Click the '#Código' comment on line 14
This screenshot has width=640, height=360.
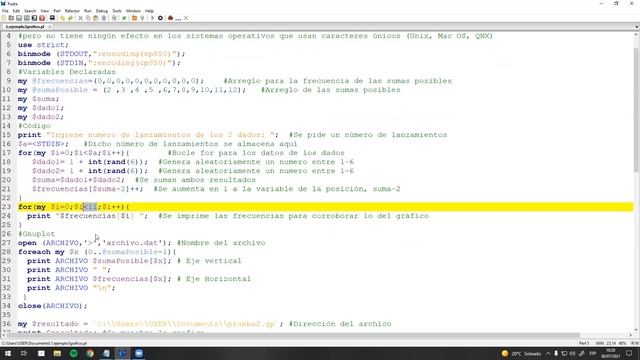[34, 126]
